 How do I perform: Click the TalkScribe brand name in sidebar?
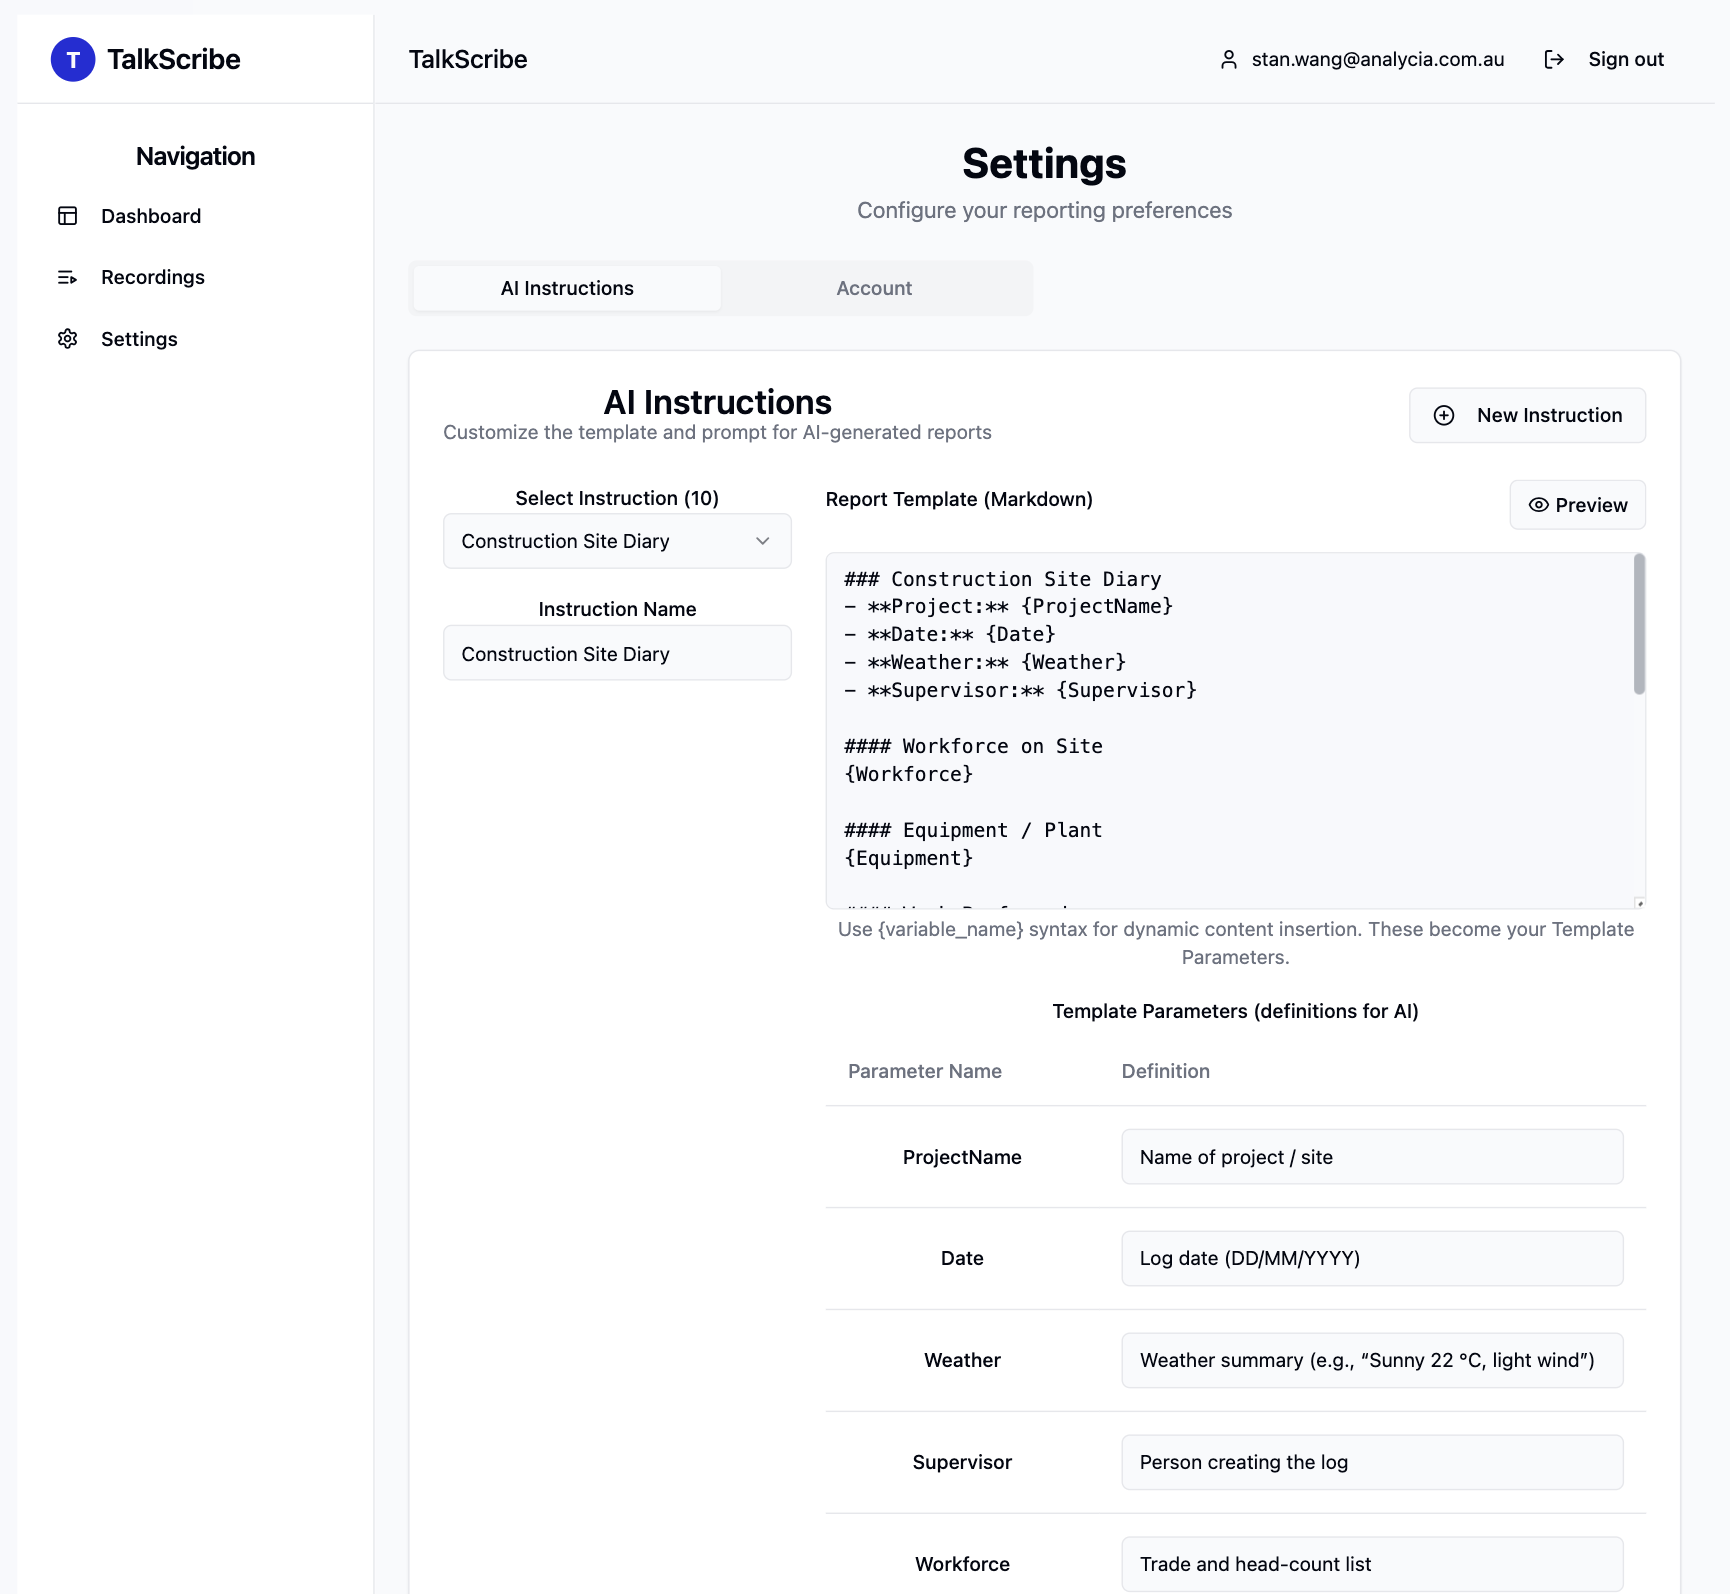[174, 59]
